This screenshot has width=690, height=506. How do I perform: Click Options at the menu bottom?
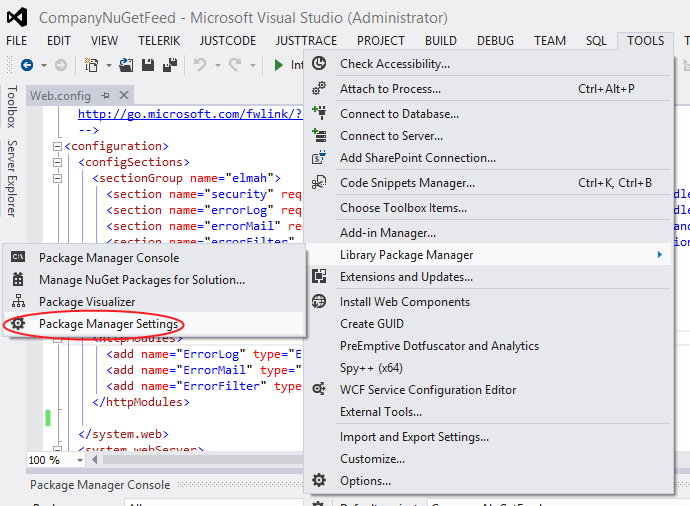point(365,481)
